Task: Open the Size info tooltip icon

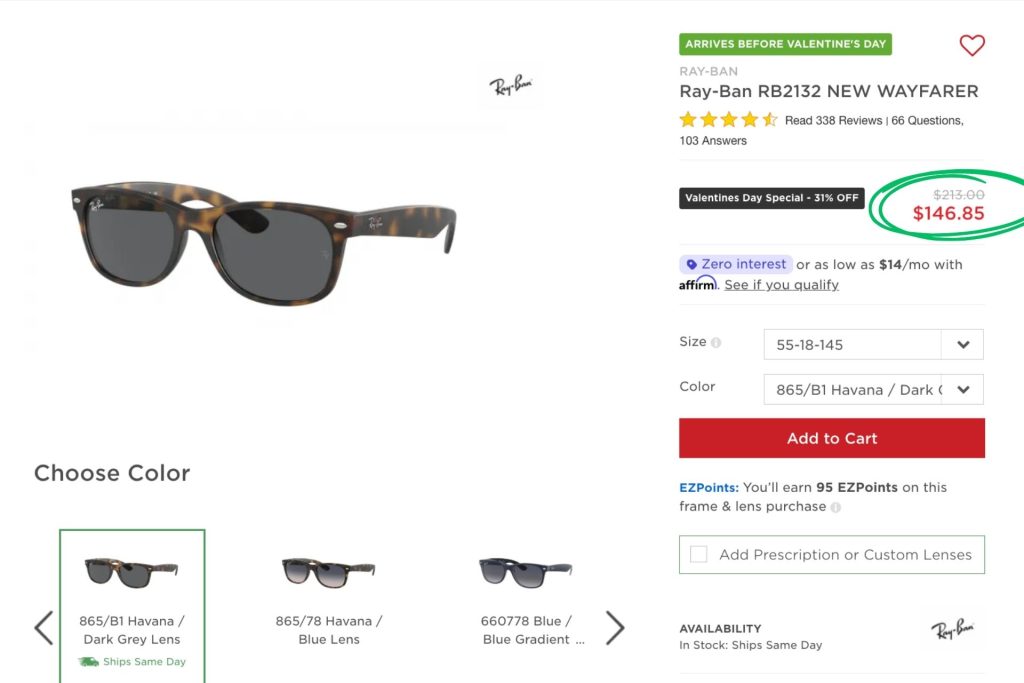Action: click(x=717, y=341)
